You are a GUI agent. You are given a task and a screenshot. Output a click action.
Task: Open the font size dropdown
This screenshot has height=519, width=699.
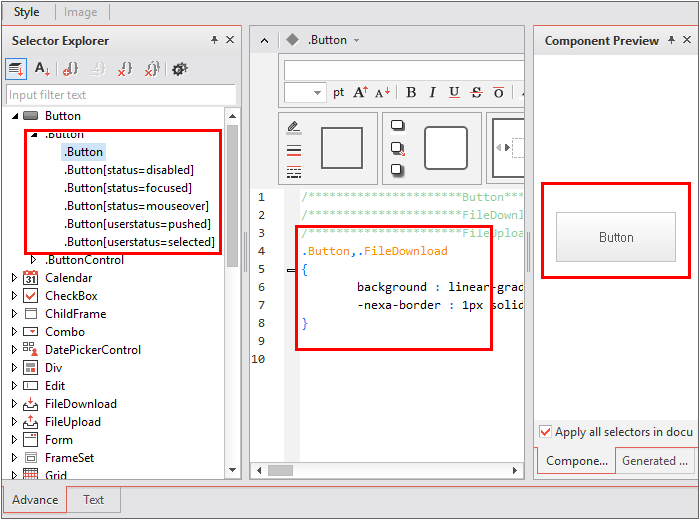point(317,93)
